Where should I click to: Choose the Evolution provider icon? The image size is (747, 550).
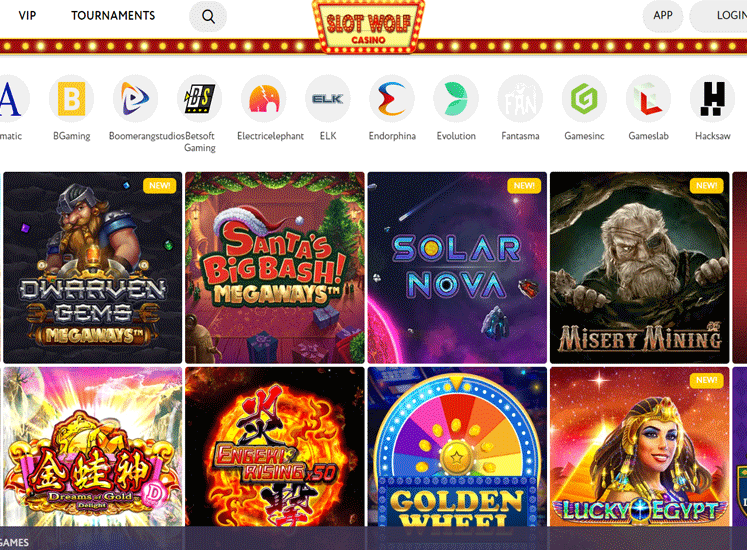(456, 99)
